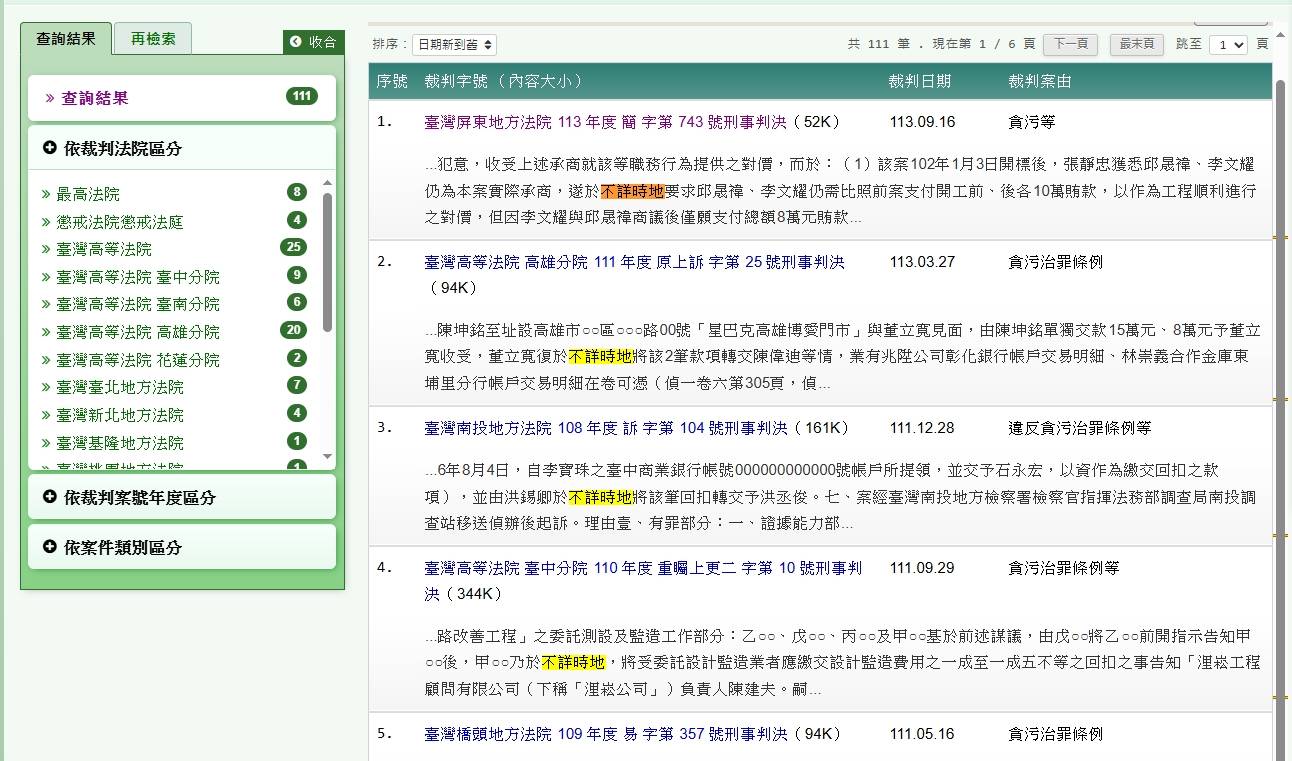
Task: Filter by 懲戒法院懲戒法庭
Action: point(120,222)
